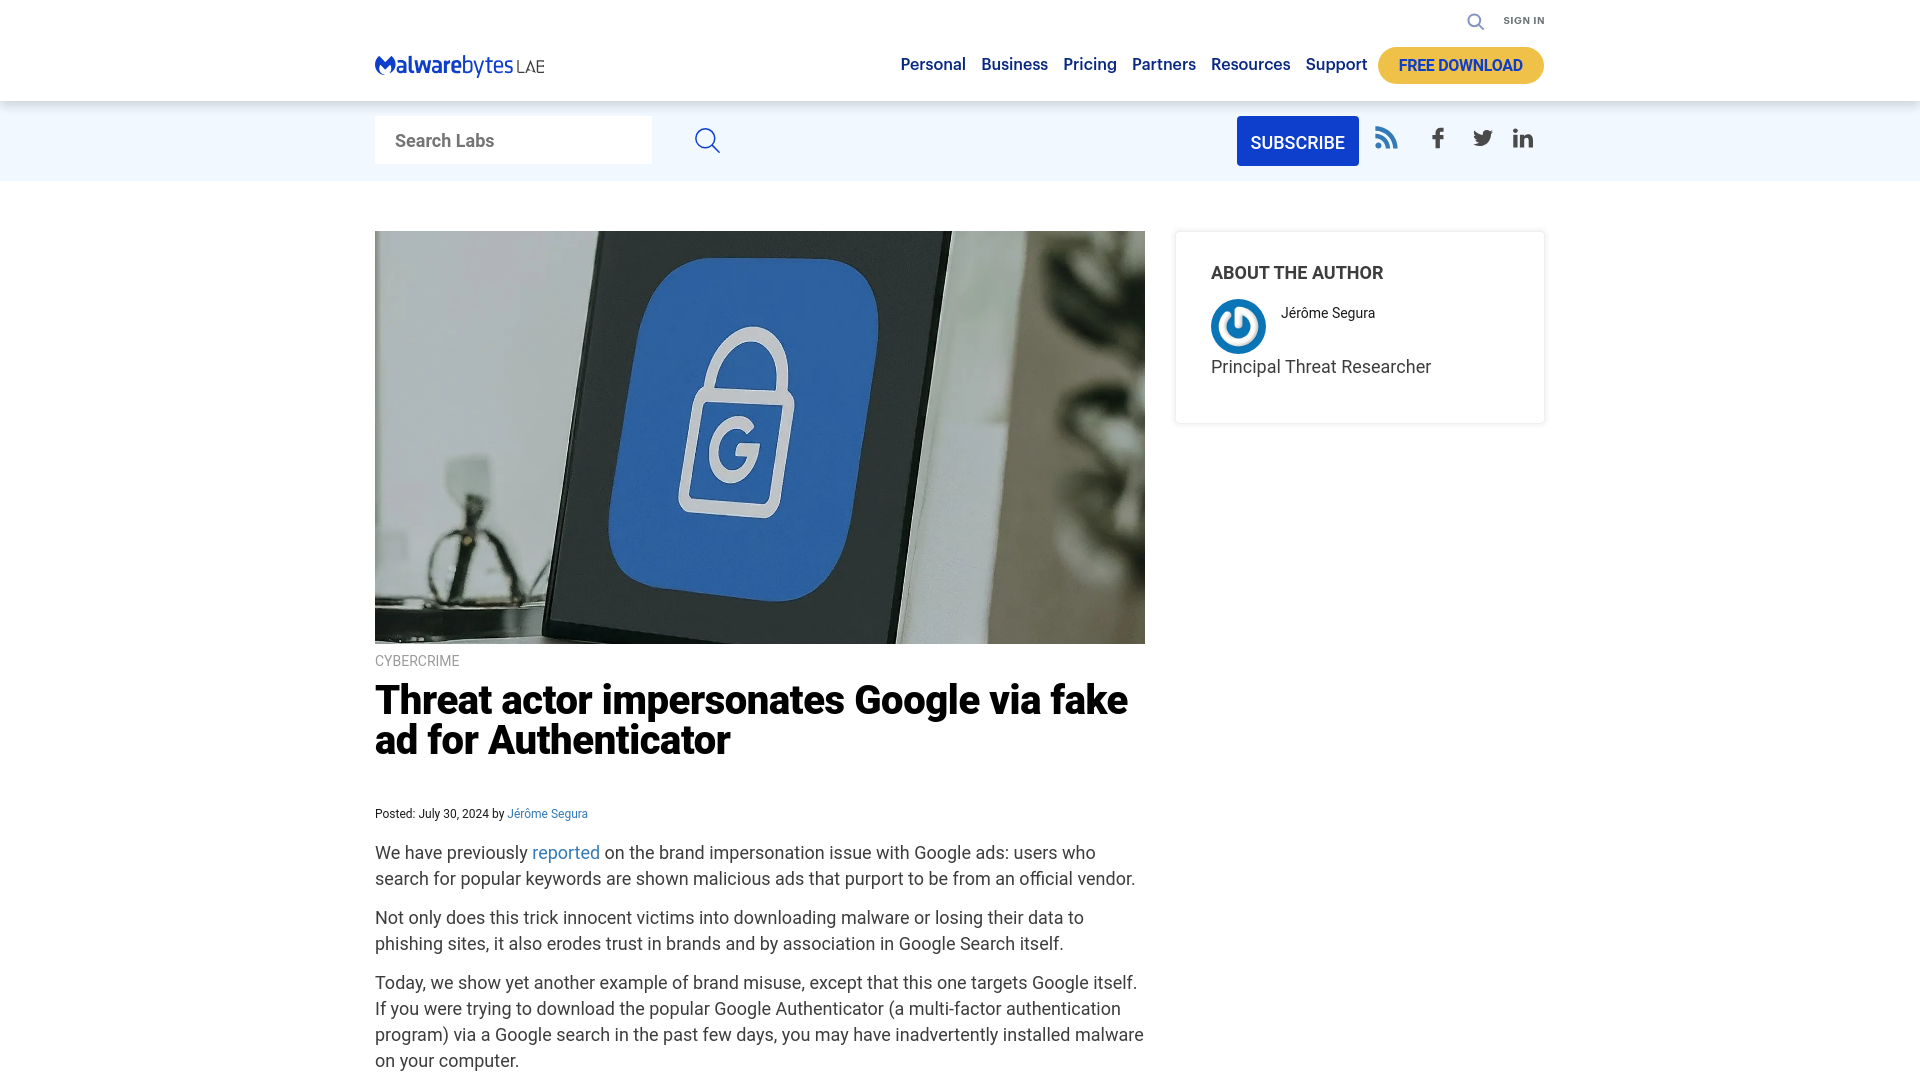Click the search magnifier icon in navbar

tap(1476, 20)
